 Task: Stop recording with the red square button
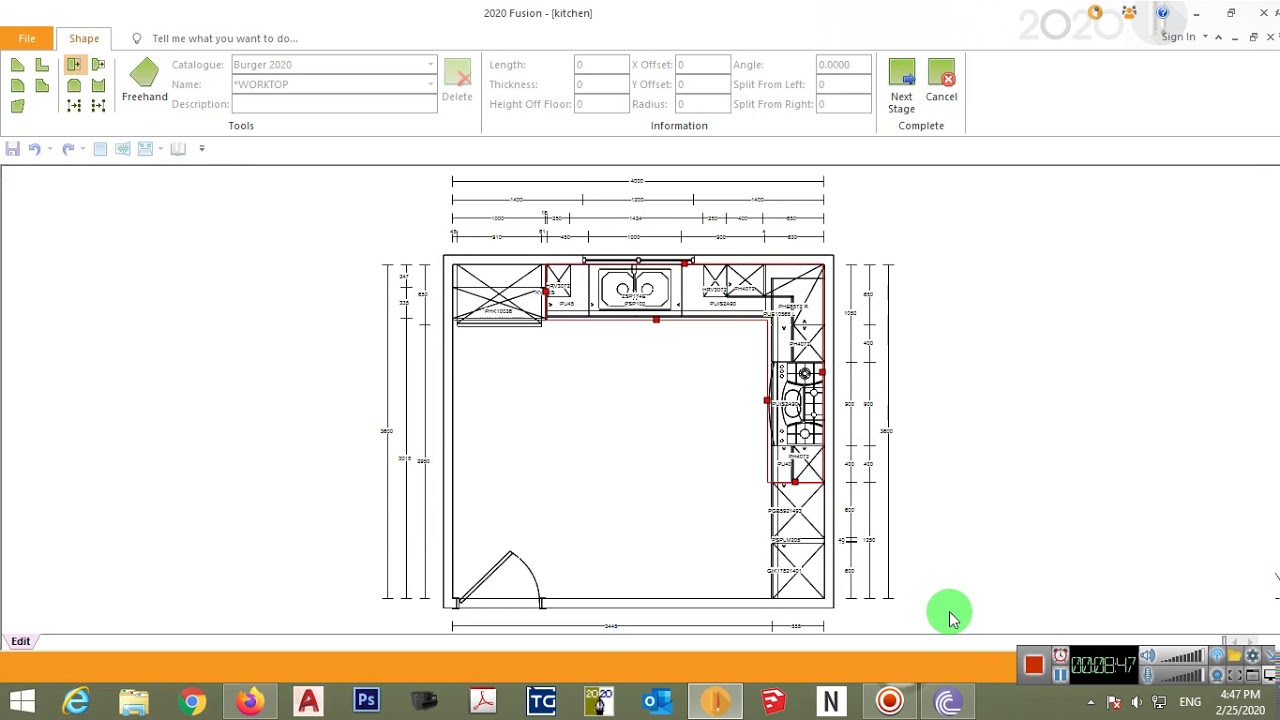pyautogui.click(x=1034, y=664)
